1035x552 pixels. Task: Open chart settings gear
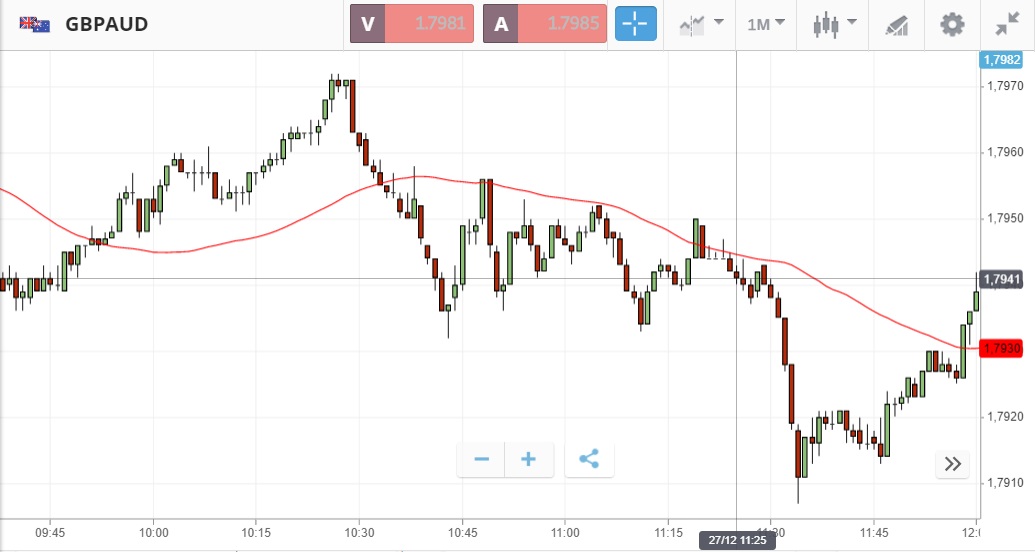click(952, 24)
